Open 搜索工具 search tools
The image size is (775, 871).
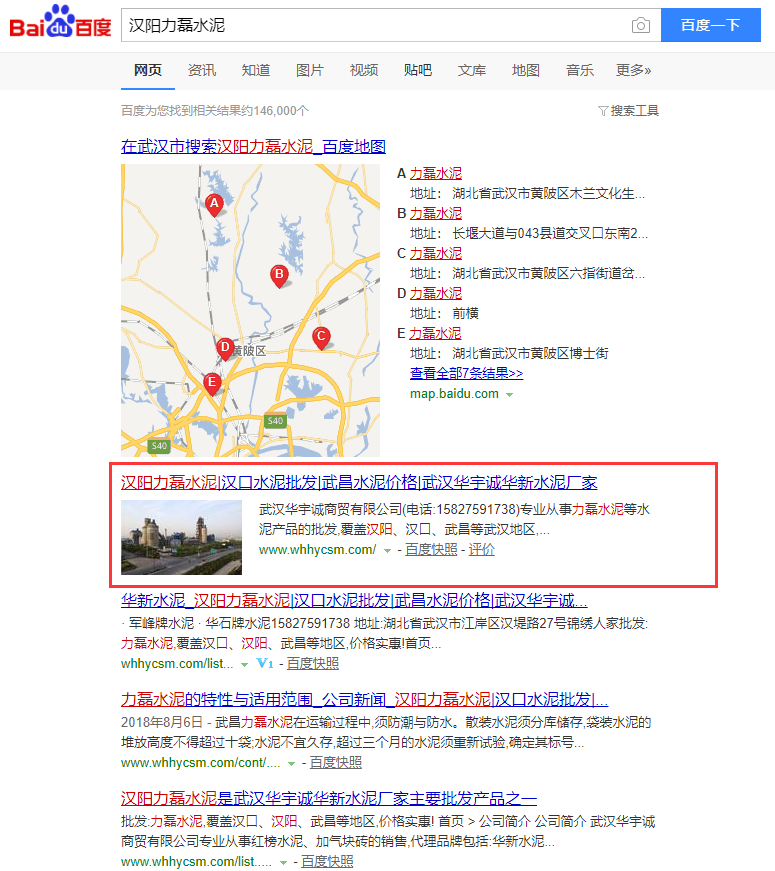coord(634,111)
